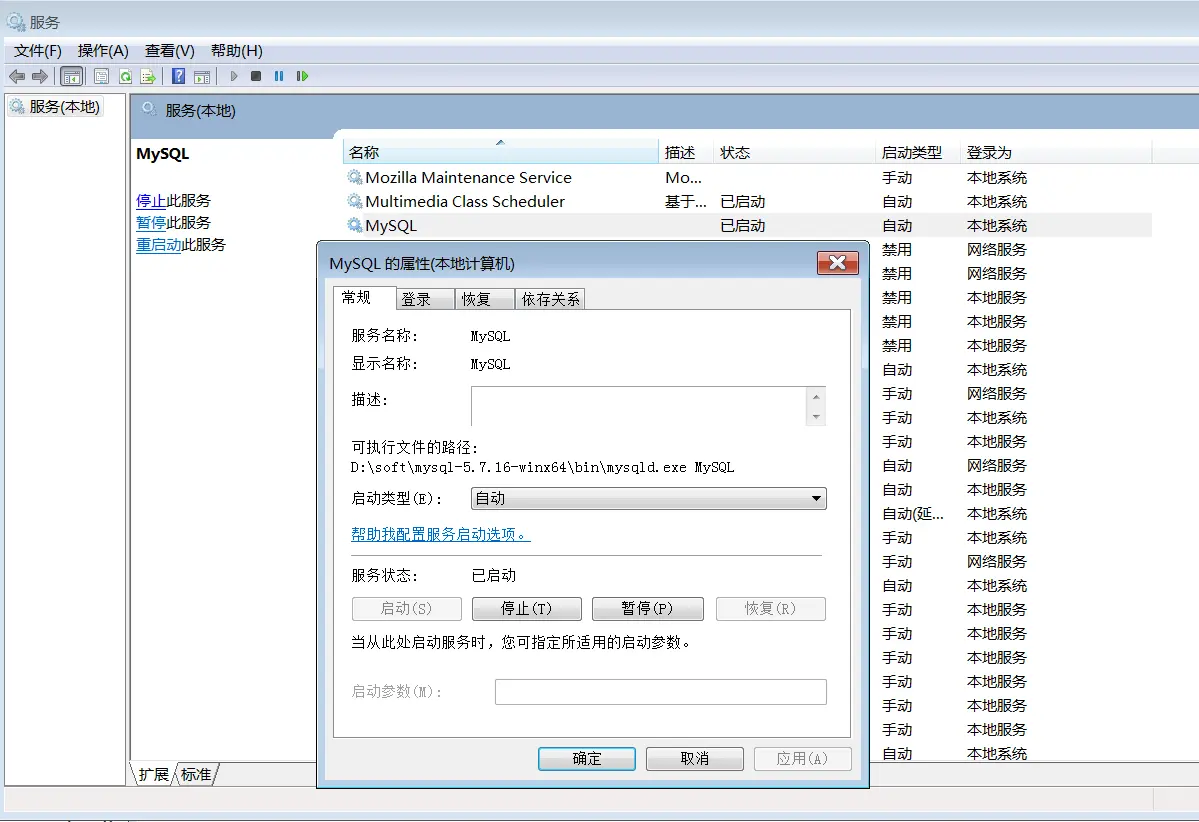Sort by the 状态 column header
The width and height of the screenshot is (1199, 822).
click(794, 152)
